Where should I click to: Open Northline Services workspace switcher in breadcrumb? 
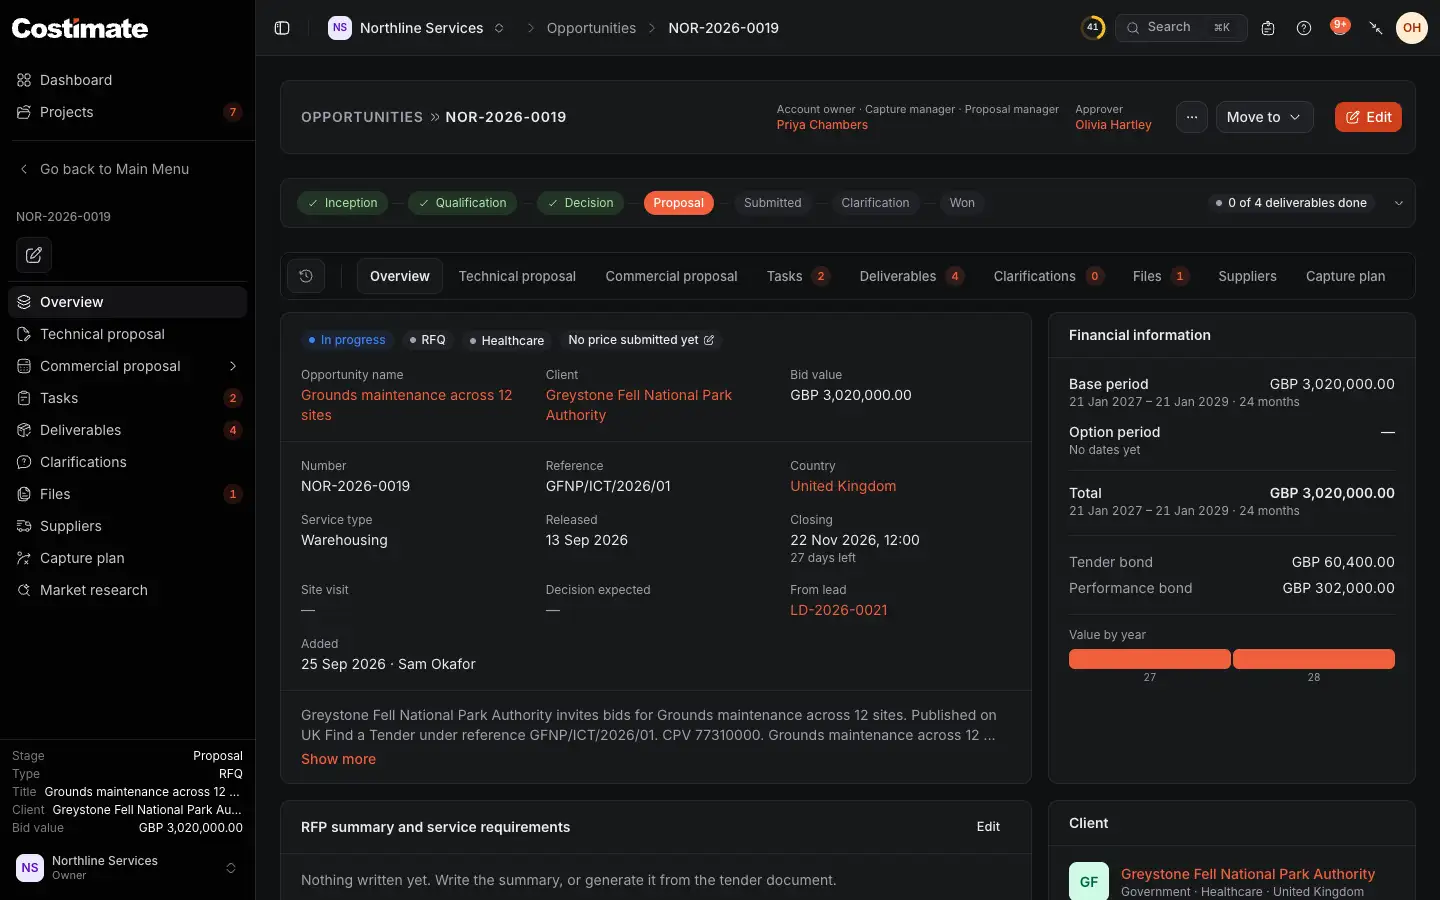pyautogui.click(x=417, y=28)
